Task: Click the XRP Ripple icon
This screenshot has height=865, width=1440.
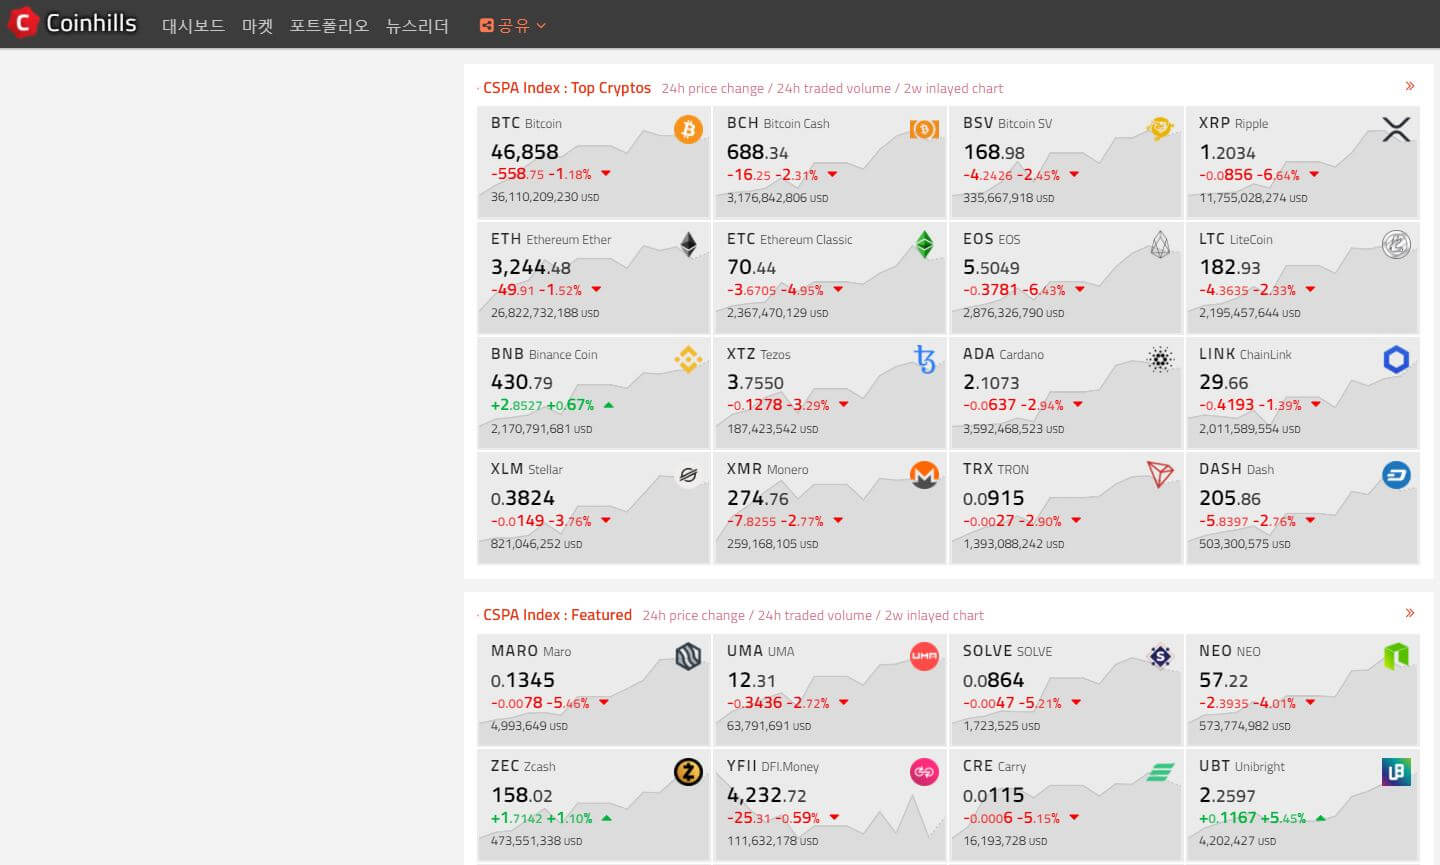Action: pos(1396,128)
